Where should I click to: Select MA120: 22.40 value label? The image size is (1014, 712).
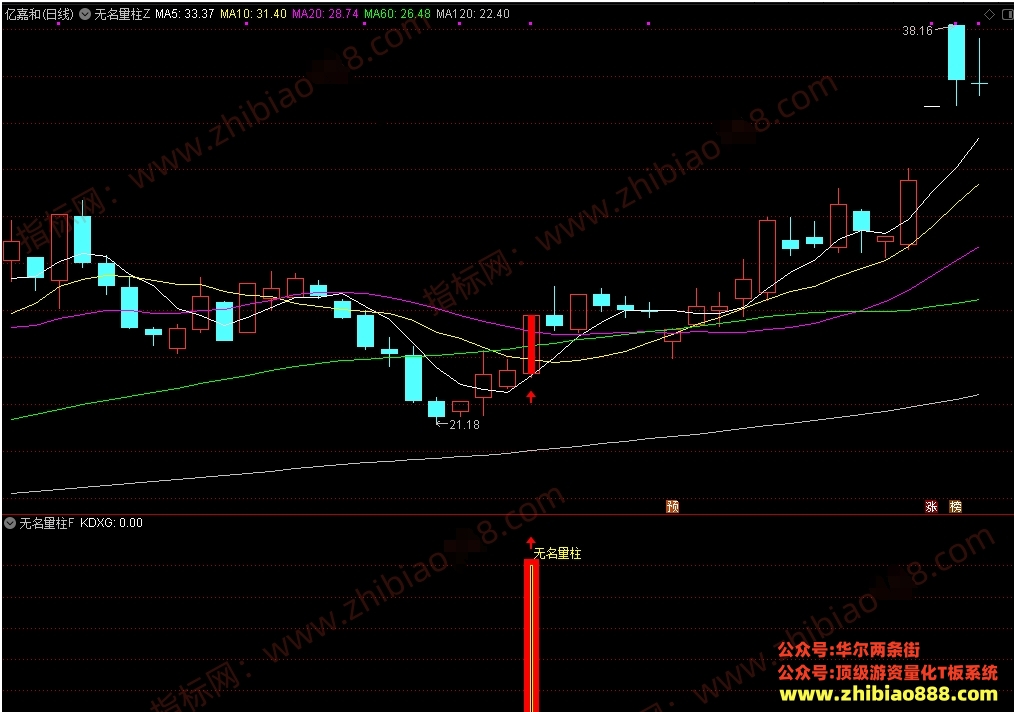[x=473, y=14]
